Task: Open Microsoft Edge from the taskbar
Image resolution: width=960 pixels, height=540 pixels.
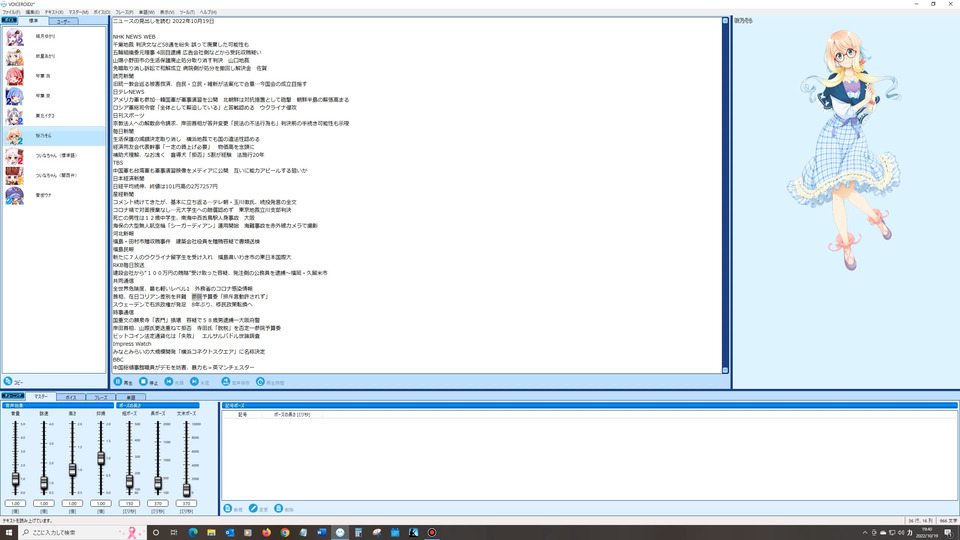Action: point(193,533)
